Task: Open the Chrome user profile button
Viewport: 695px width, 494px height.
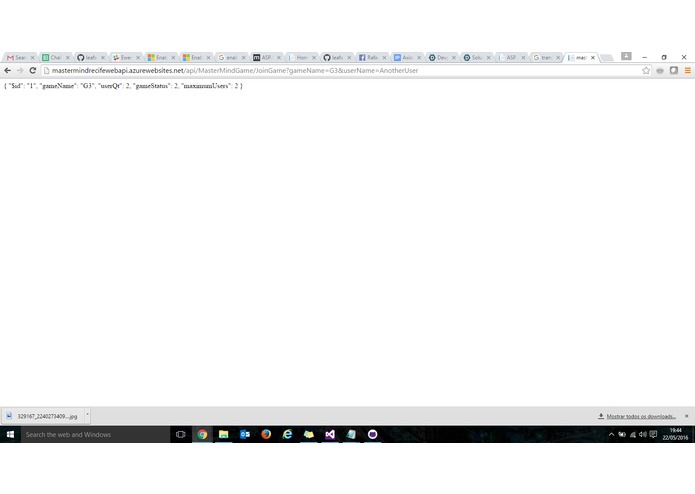Action: pyautogui.click(x=626, y=56)
